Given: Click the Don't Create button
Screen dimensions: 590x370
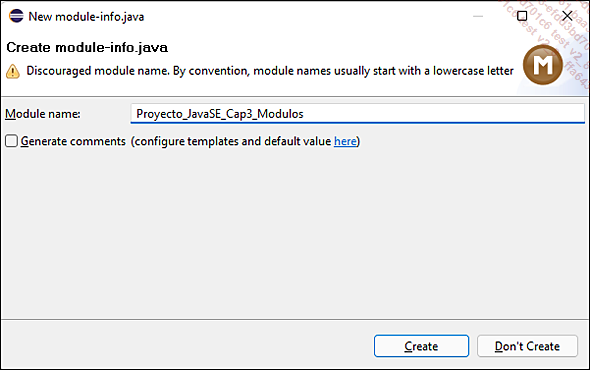Looking at the screenshot, I should coord(527,346).
